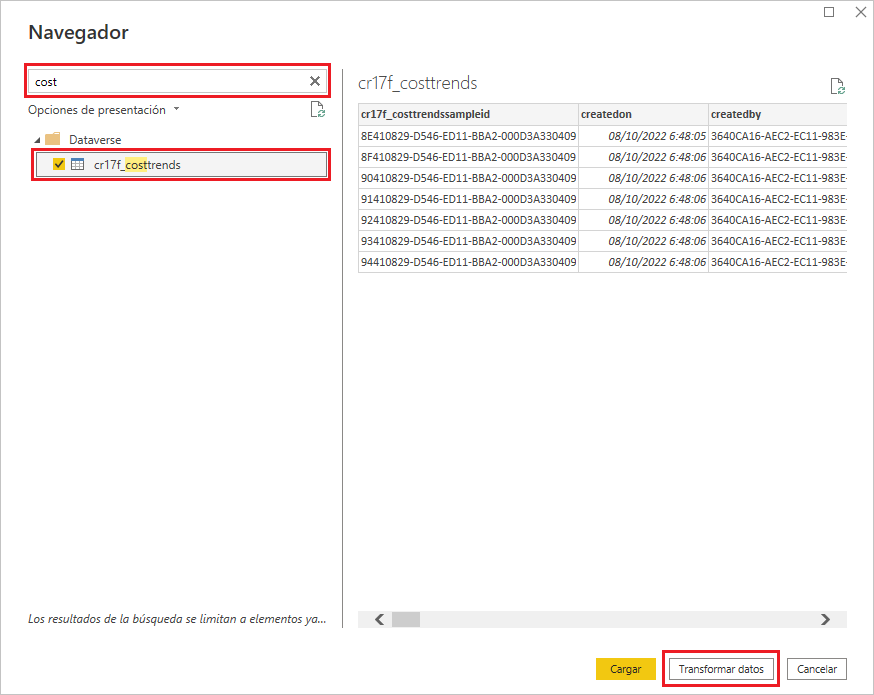Image resolution: width=874 pixels, height=695 pixels.
Task: Click the left arrow of the horizontal scrollbar
Action: tap(380, 619)
